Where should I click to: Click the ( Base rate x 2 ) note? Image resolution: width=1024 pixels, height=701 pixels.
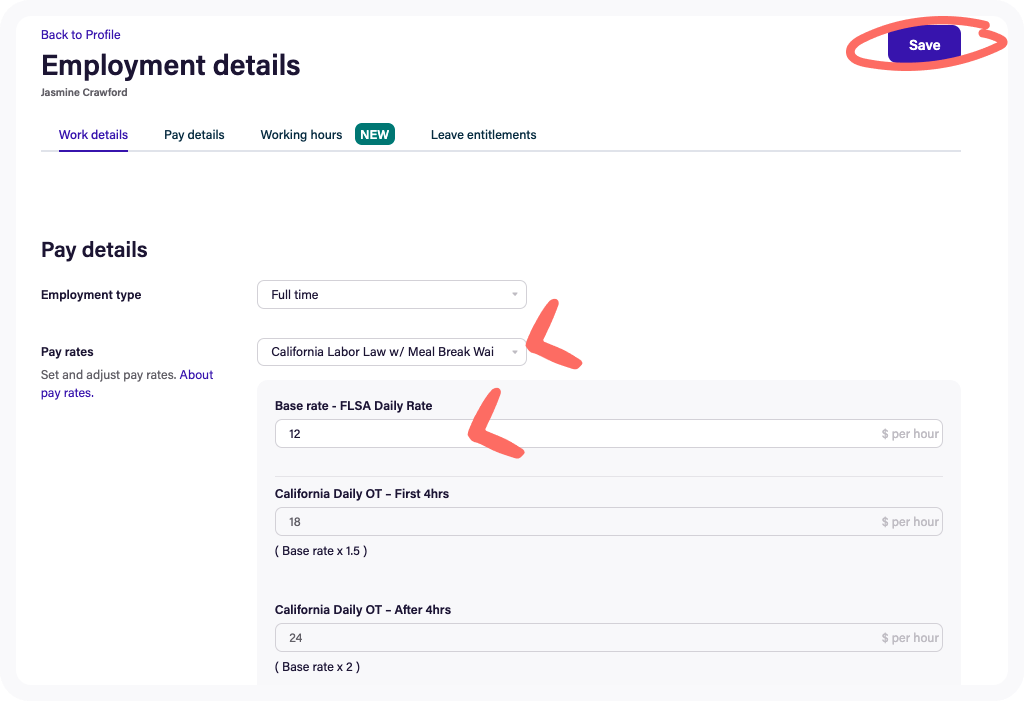[317, 667]
